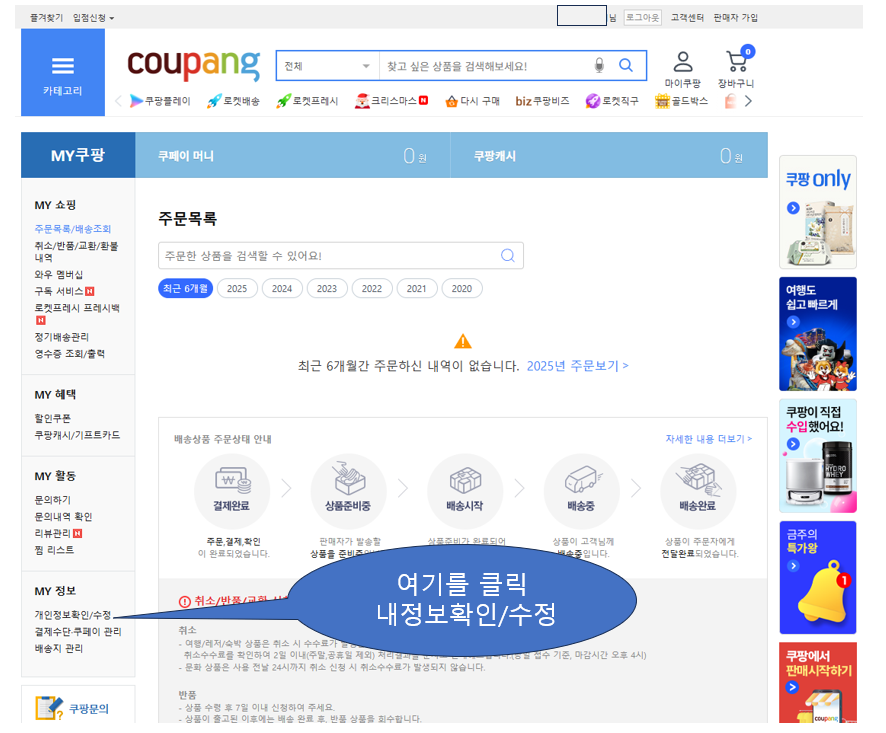Open 판매자 가입 link
This screenshot has height=733, width=886.
[736, 18]
